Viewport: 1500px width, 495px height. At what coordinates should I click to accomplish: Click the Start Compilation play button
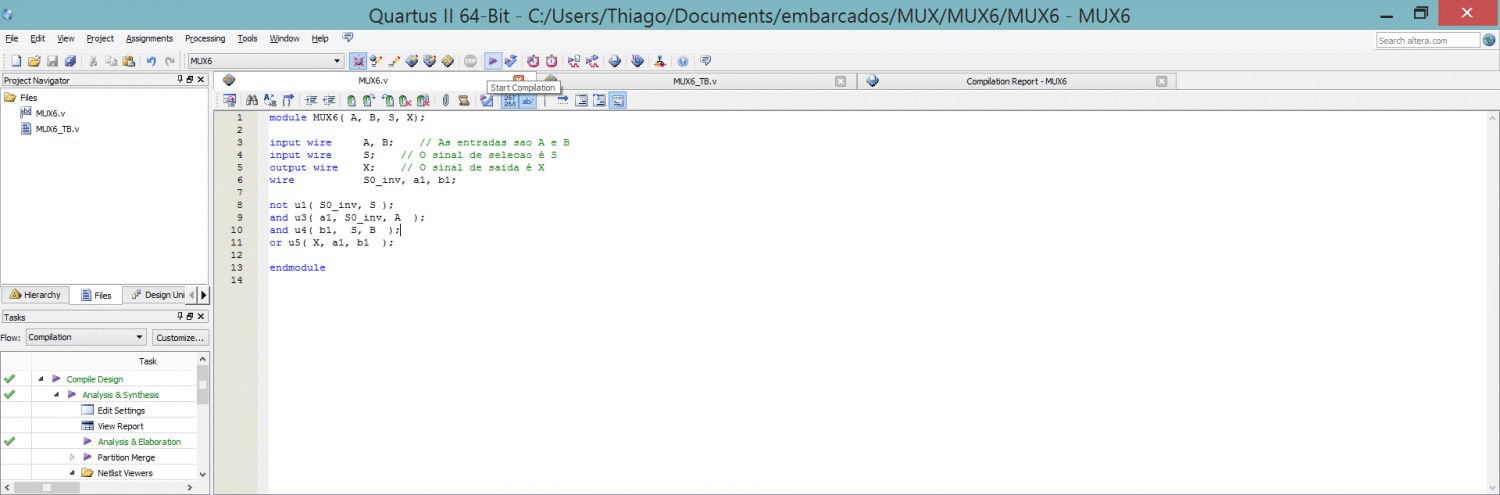click(x=492, y=61)
